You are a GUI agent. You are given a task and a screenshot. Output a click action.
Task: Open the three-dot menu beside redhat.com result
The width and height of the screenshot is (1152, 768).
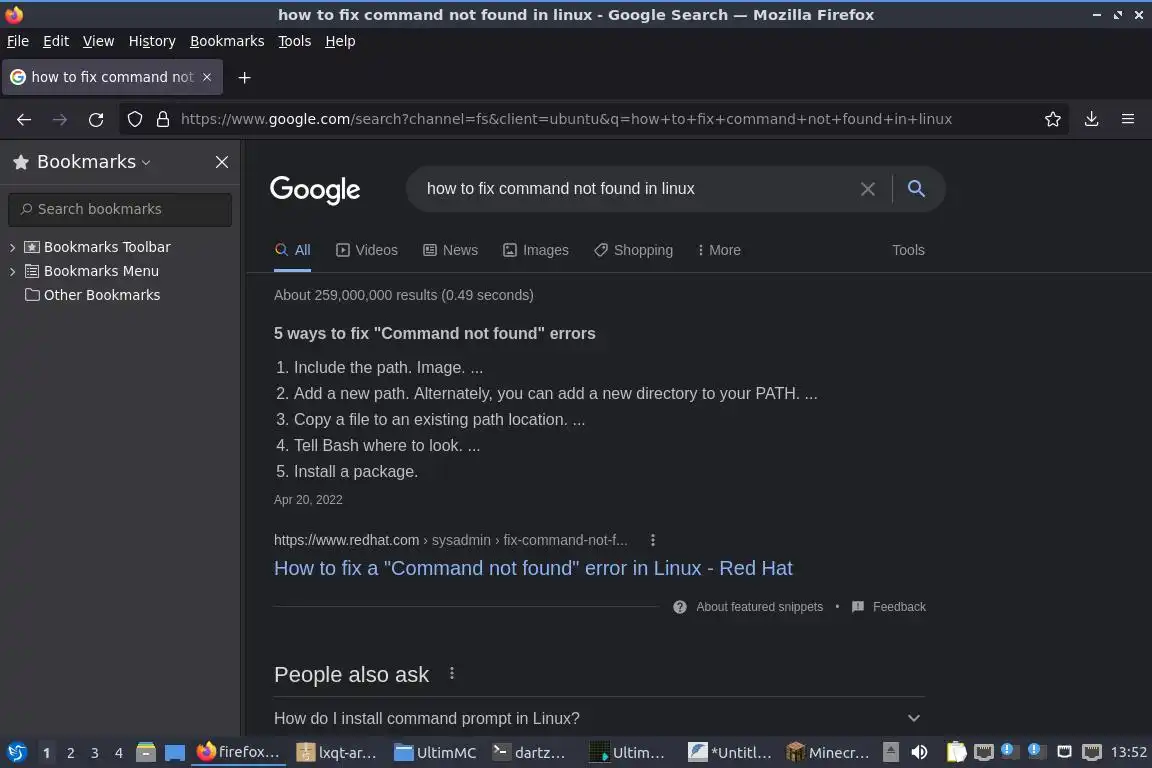pyautogui.click(x=652, y=540)
